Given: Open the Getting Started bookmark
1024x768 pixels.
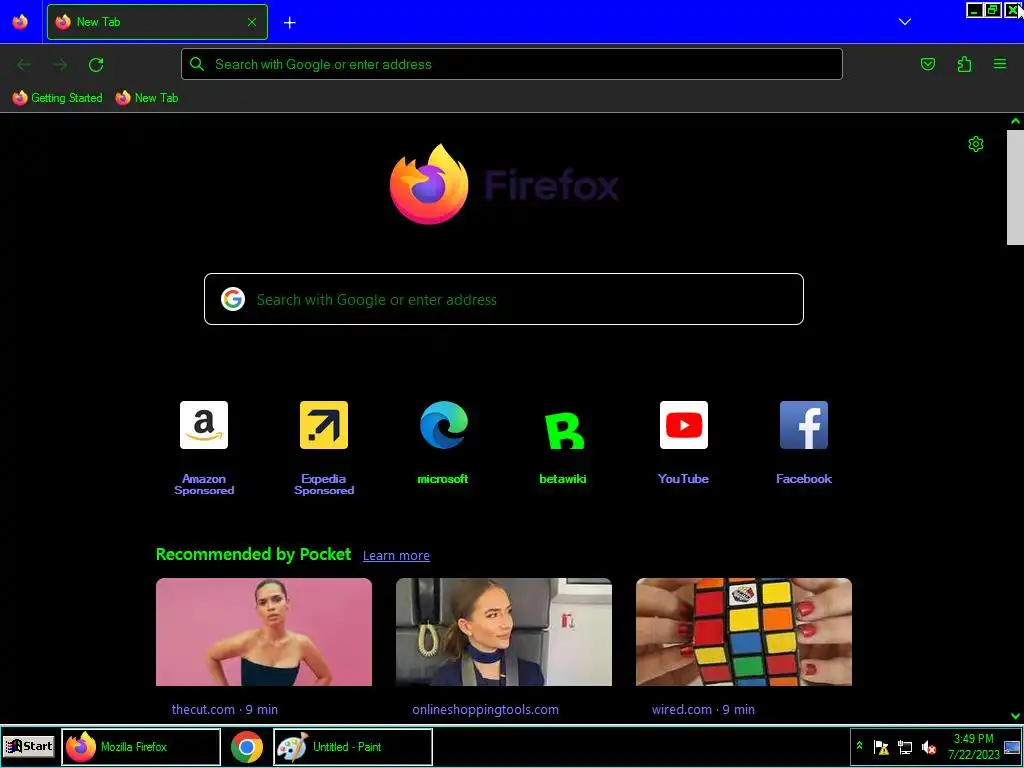Looking at the screenshot, I should tap(57, 98).
